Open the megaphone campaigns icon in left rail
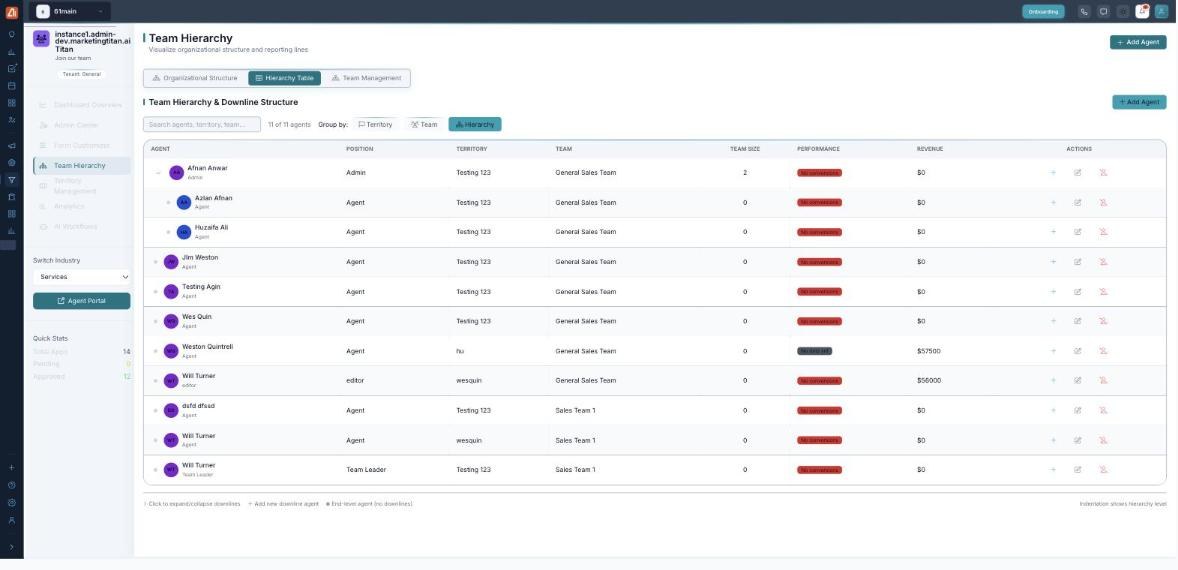Screen dimensions: 1178x570 [x=11, y=146]
